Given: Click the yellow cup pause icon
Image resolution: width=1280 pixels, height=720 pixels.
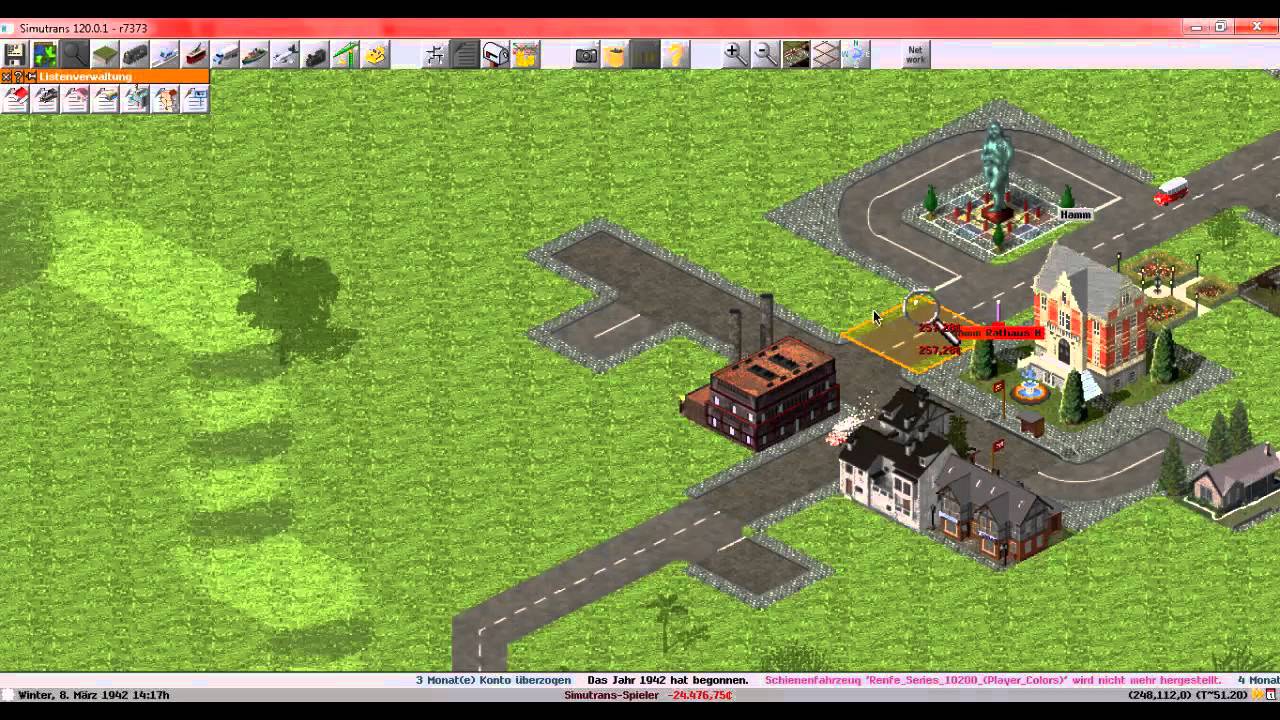Looking at the screenshot, I should tap(616, 54).
